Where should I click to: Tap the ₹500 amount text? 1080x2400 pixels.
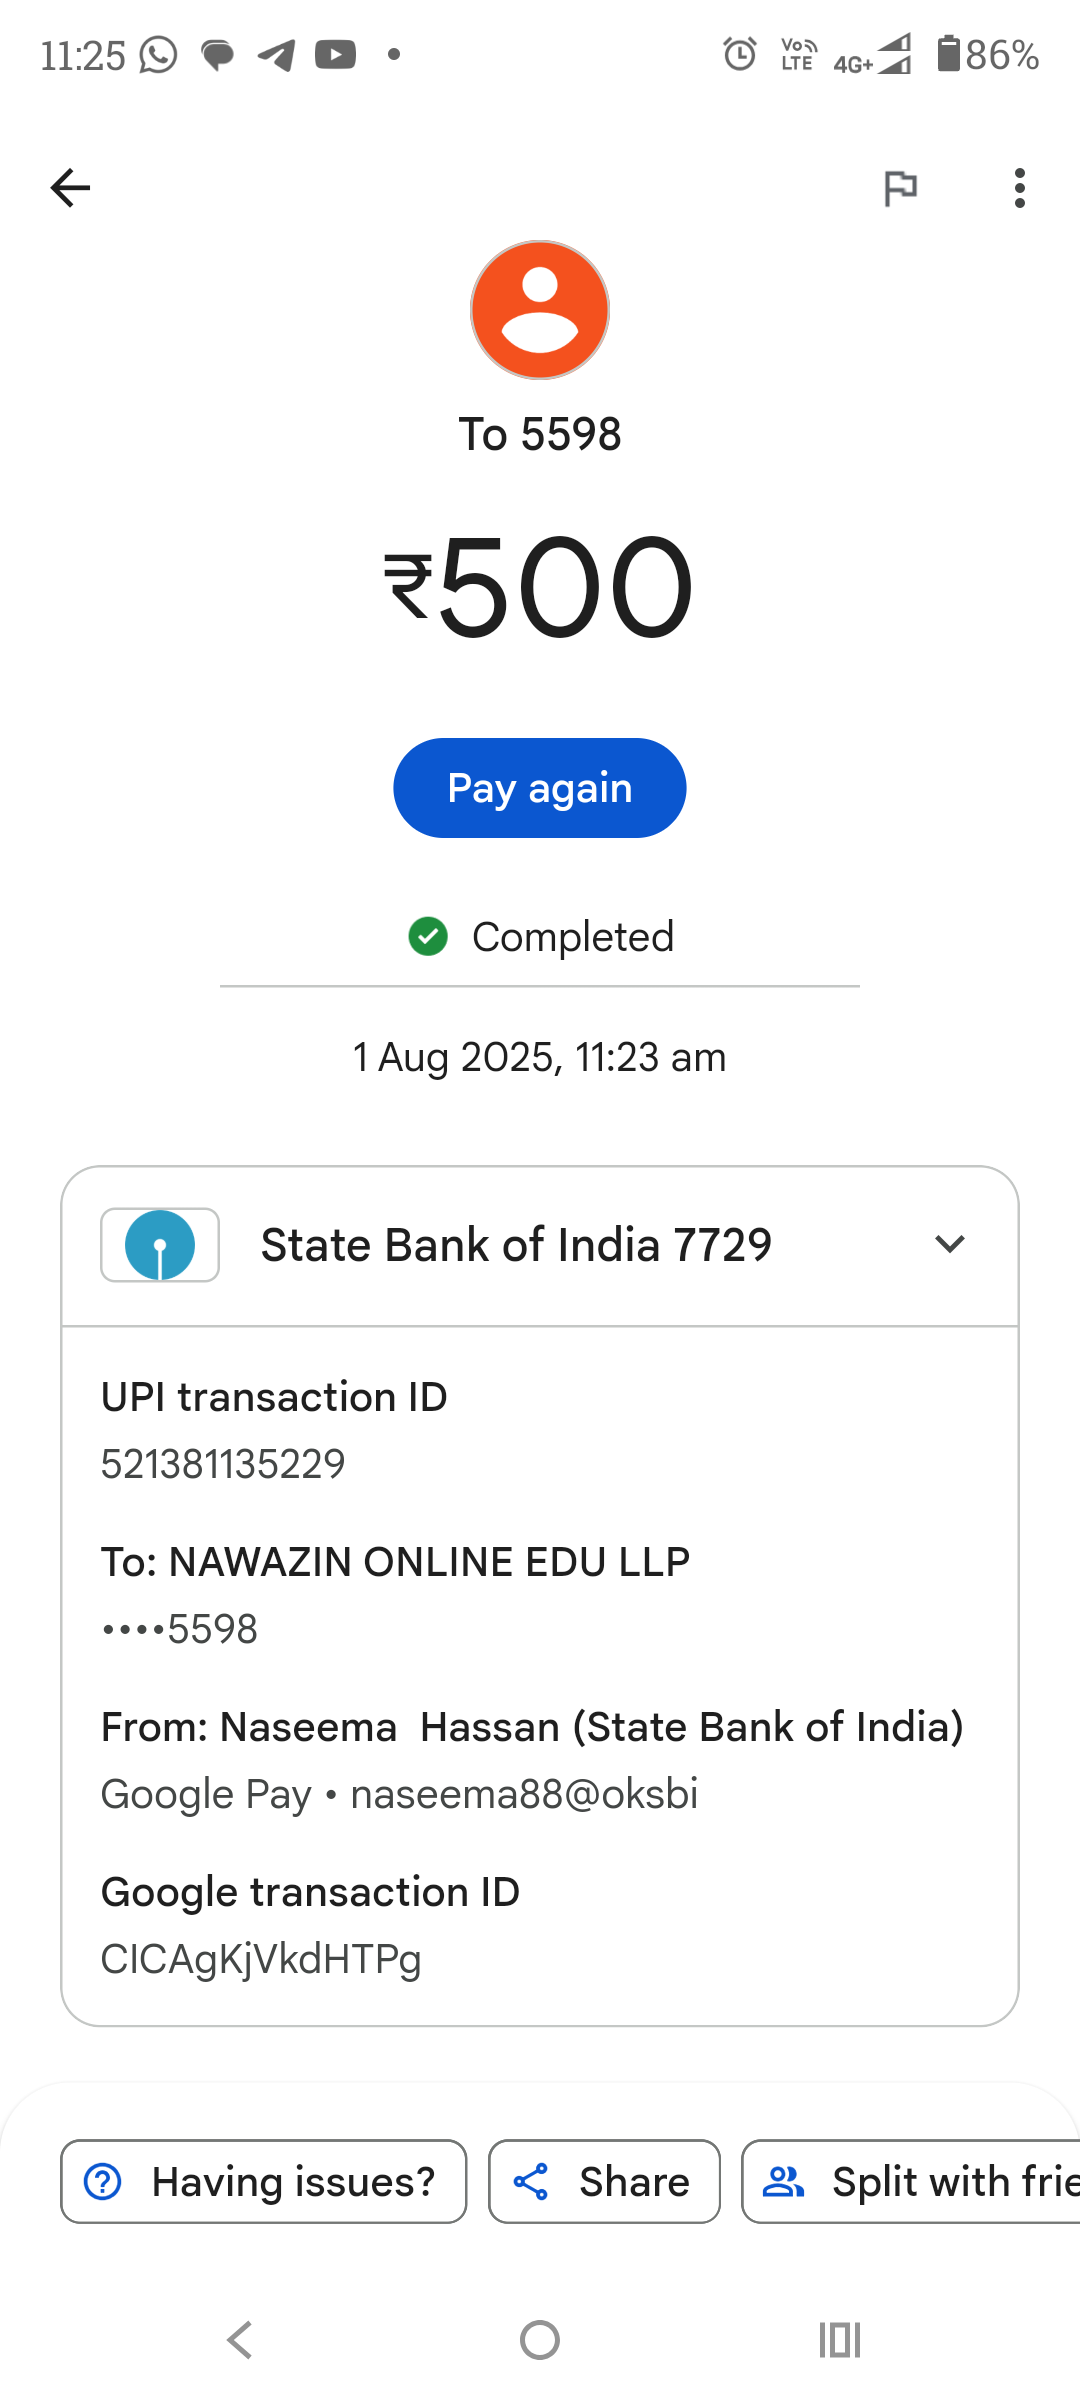tap(540, 587)
